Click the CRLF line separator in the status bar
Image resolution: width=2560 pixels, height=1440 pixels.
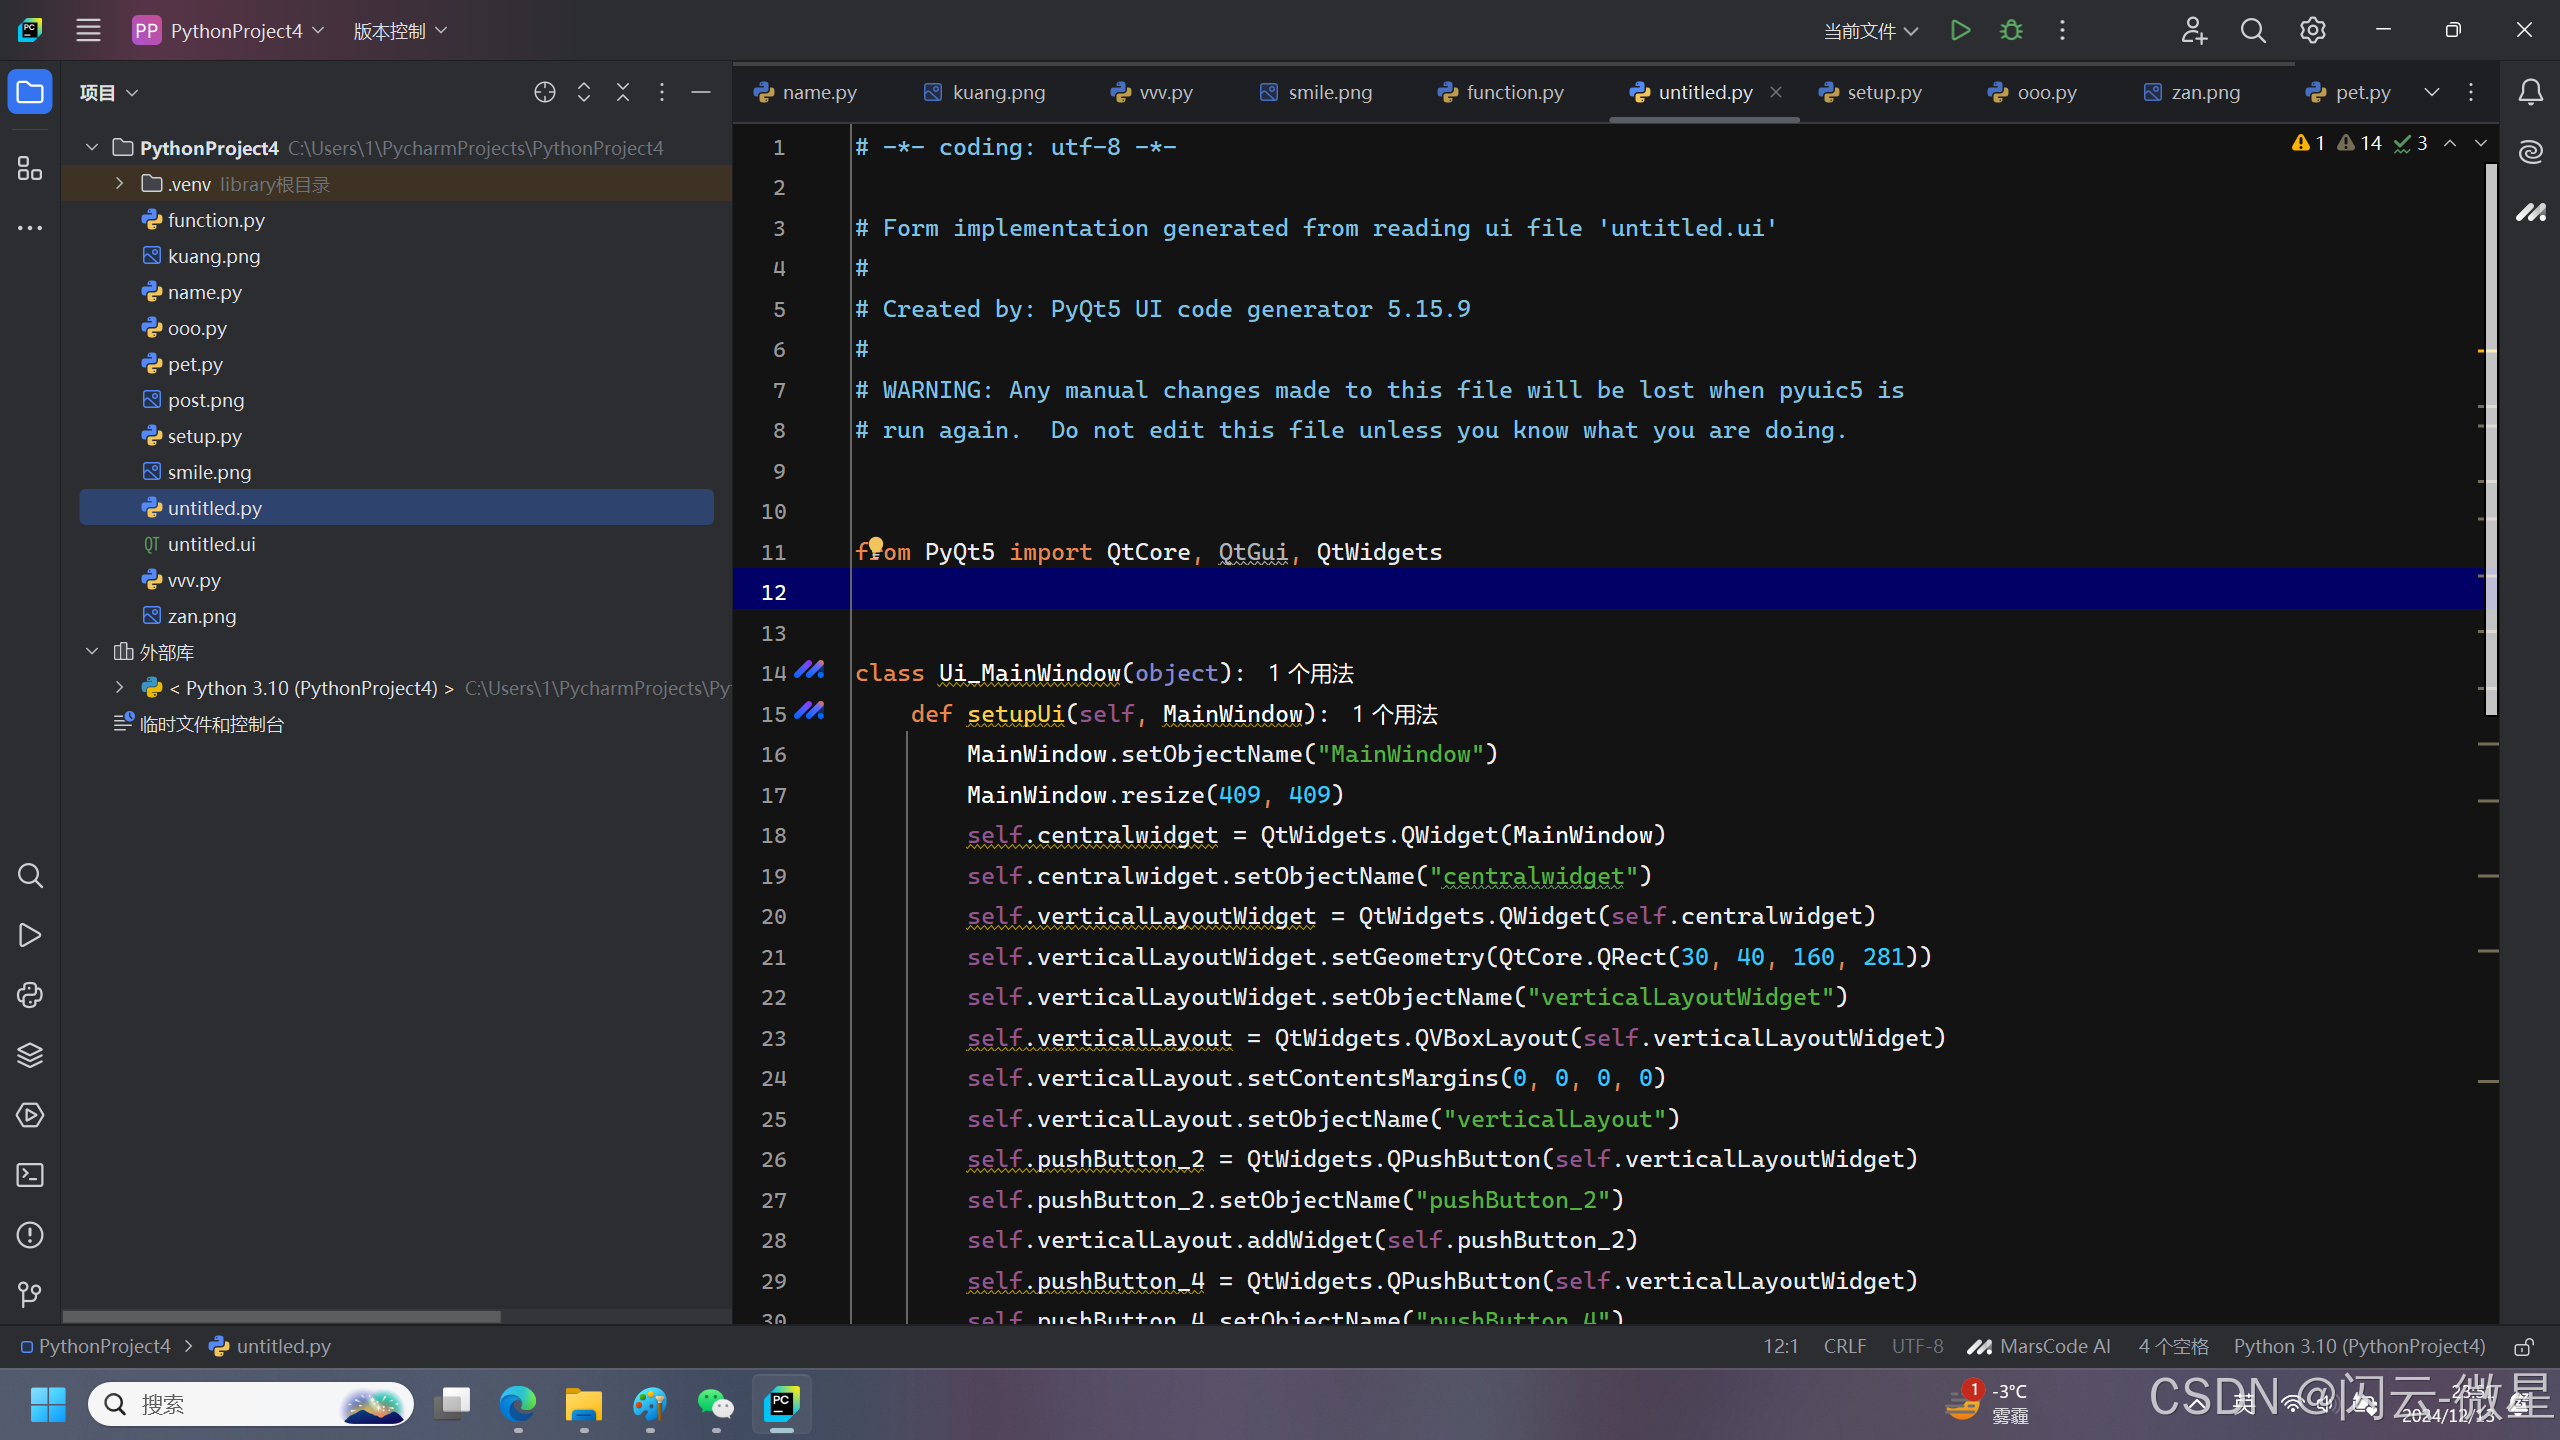pos(1844,1347)
